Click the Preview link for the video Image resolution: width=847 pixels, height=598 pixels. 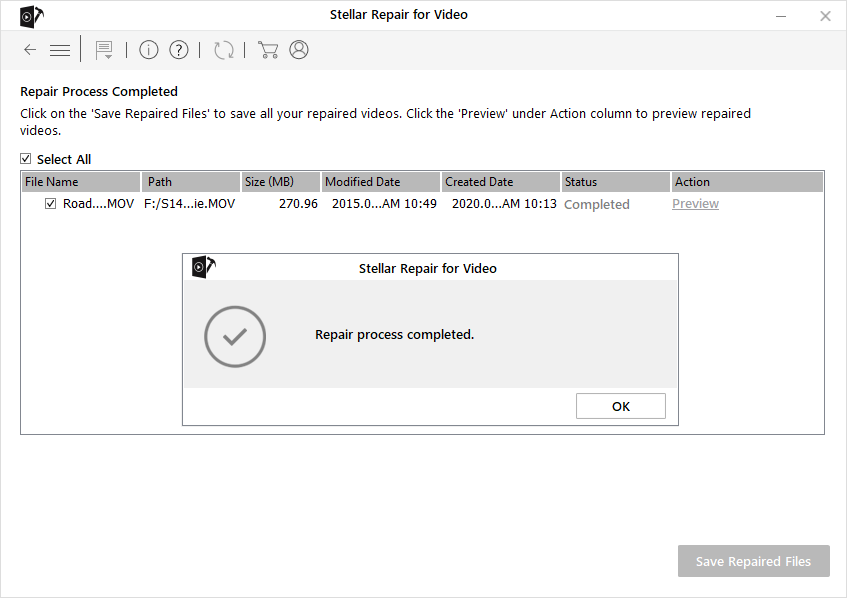click(x=695, y=204)
